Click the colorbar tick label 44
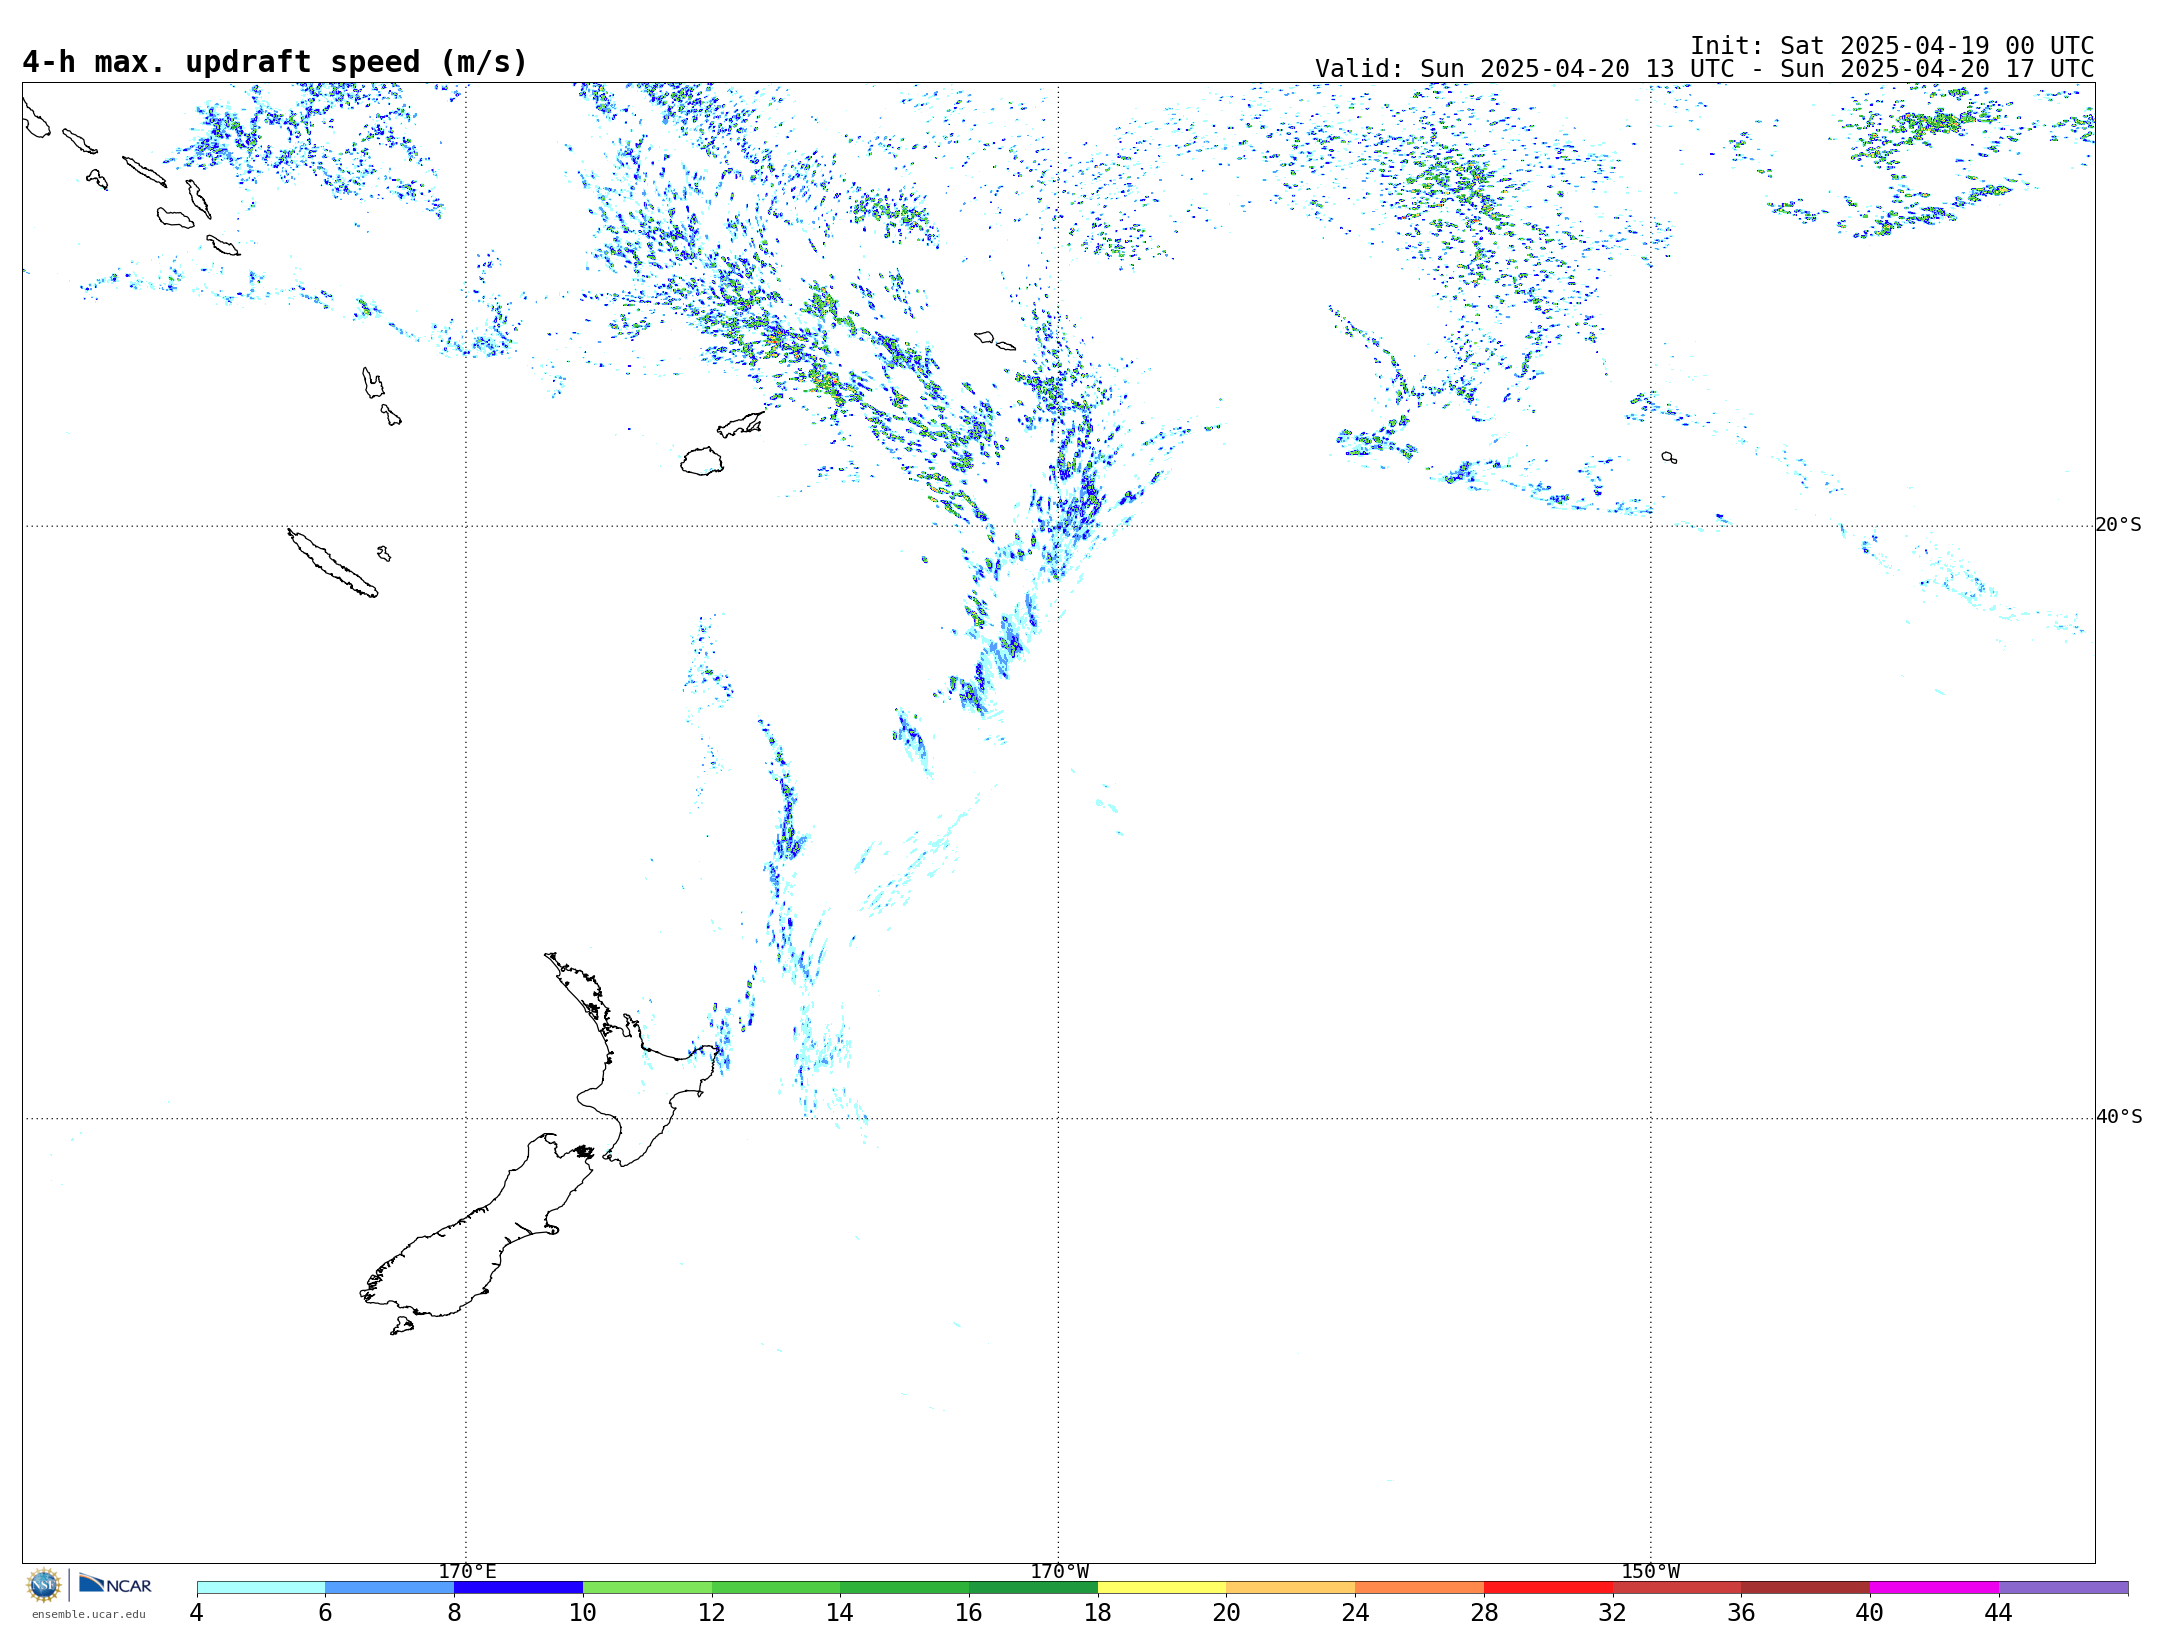This screenshot has height=1626, width=2160. click(1999, 1612)
